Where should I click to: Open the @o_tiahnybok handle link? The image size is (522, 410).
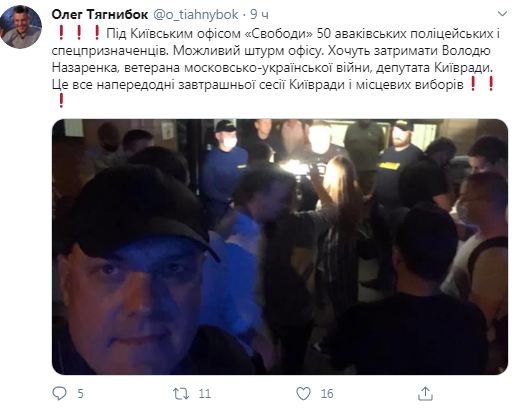[196, 15]
